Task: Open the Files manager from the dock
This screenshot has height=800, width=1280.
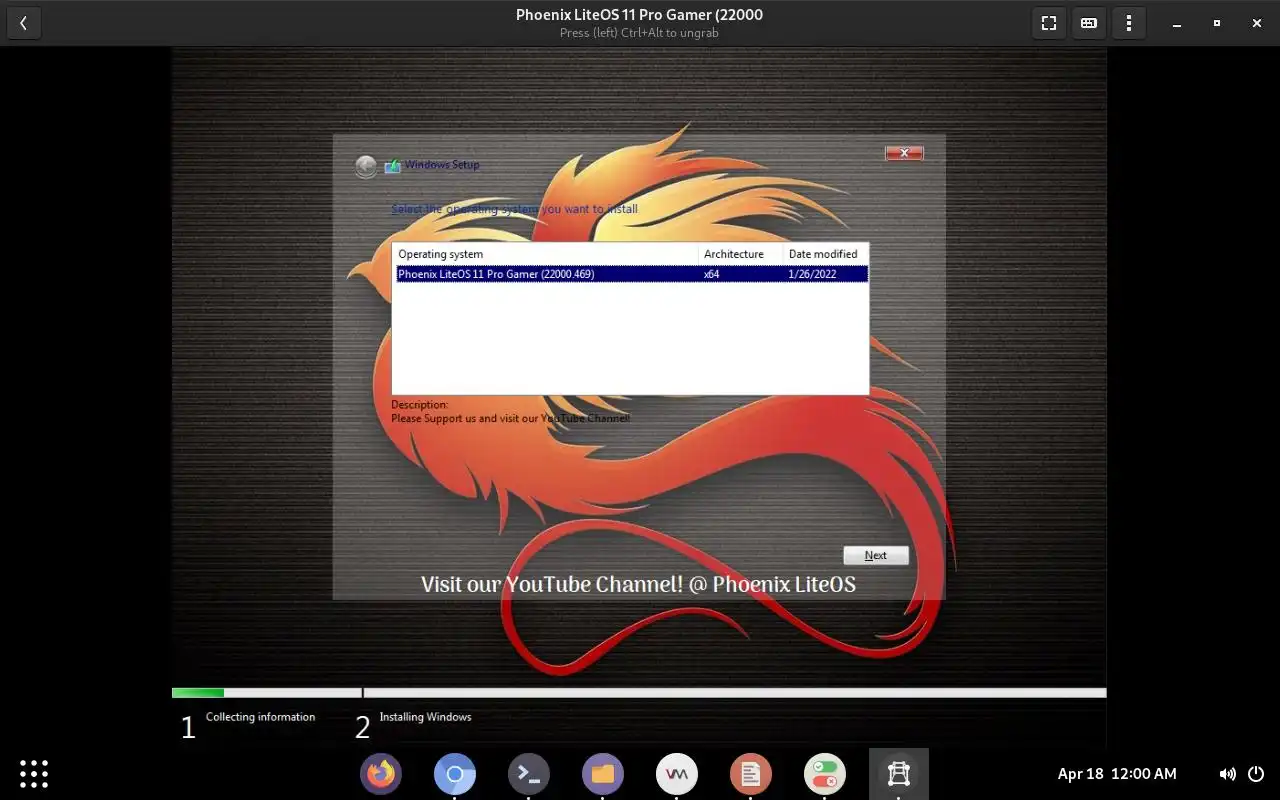Action: coord(603,774)
